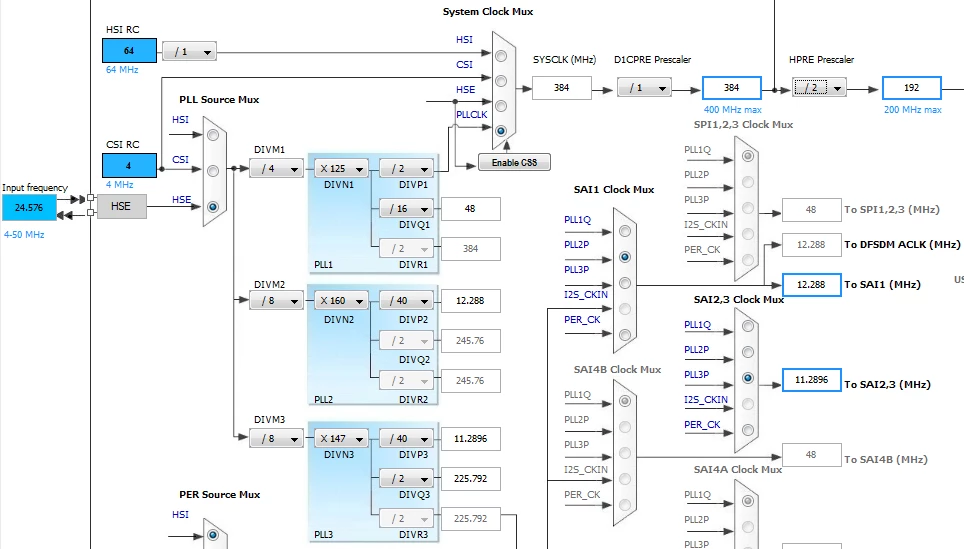
Task: Open the DIVN1 X 125 dropdown
Action: (341, 168)
